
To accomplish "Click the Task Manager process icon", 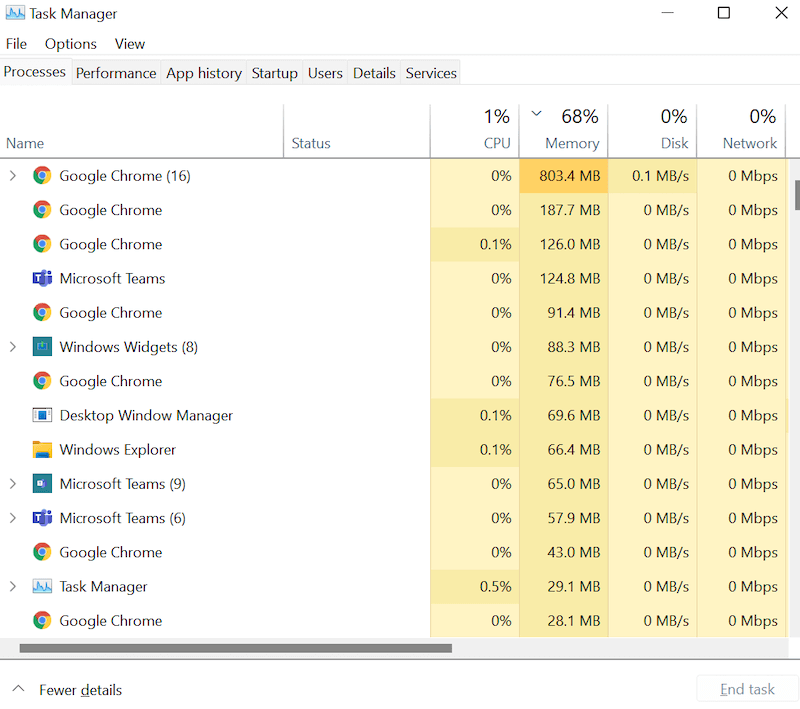I will [42, 587].
